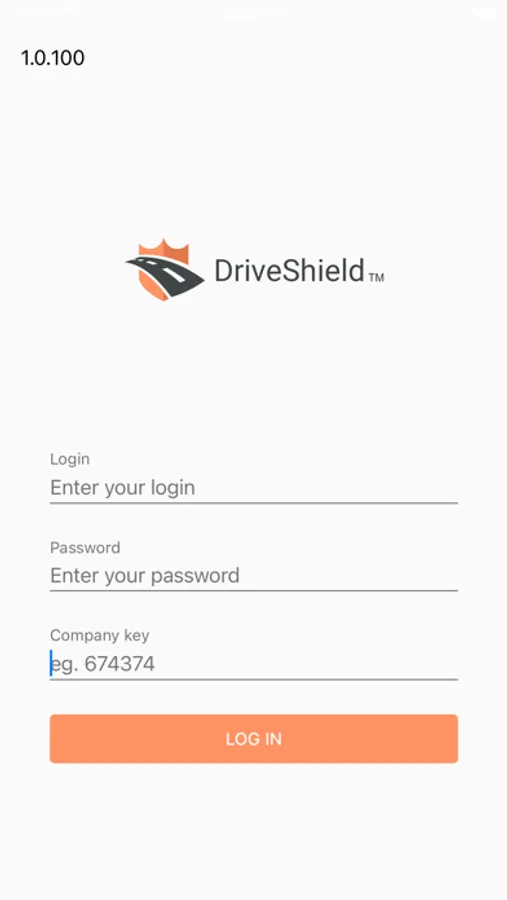
Task: Focus the "Enter your login" field
Action: tap(254, 488)
